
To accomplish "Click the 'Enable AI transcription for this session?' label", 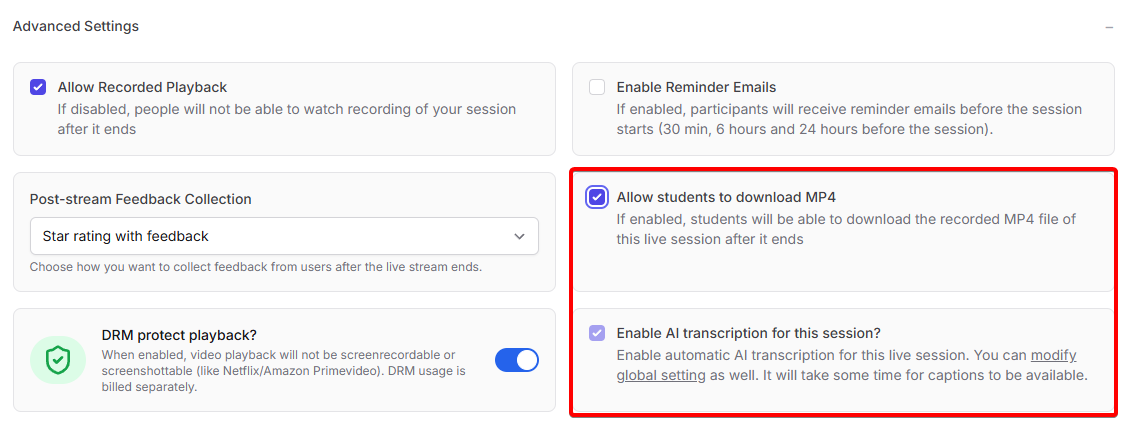I will click(x=748, y=333).
